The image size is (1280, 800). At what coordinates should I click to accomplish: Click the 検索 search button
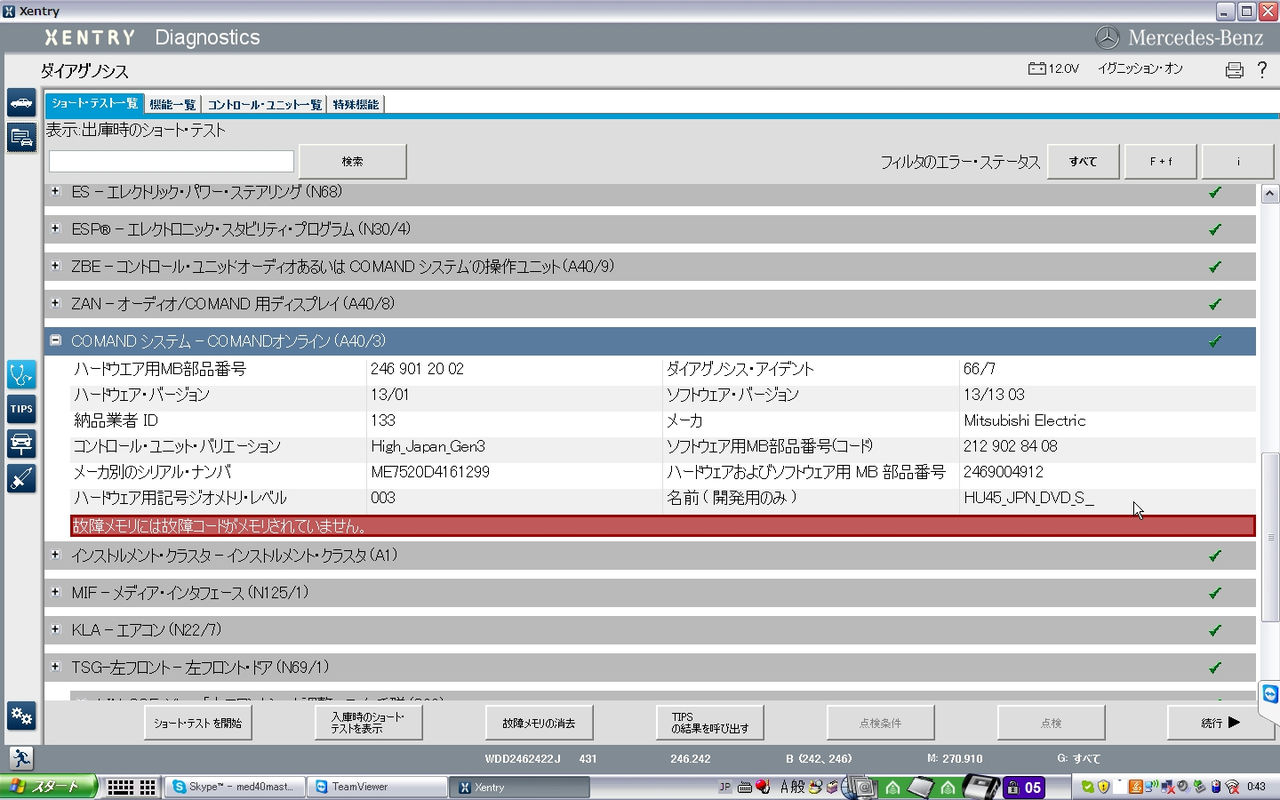click(x=352, y=161)
